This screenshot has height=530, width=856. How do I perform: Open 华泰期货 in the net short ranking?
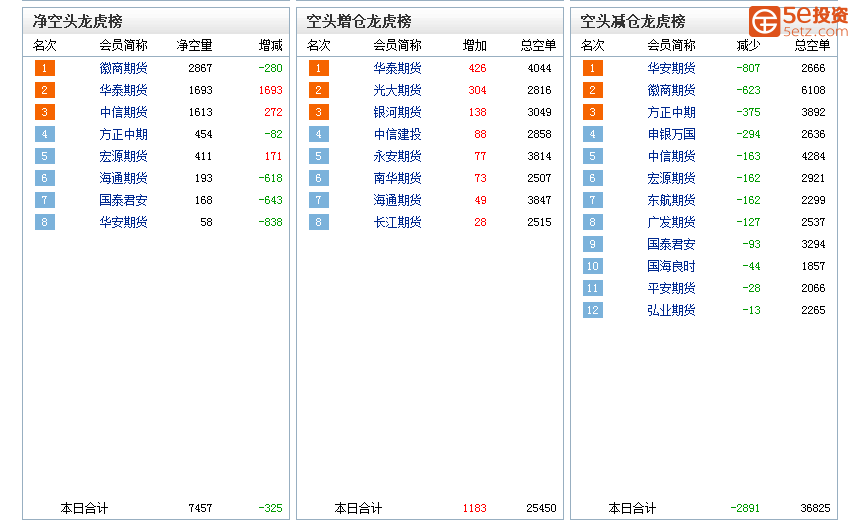point(123,90)
